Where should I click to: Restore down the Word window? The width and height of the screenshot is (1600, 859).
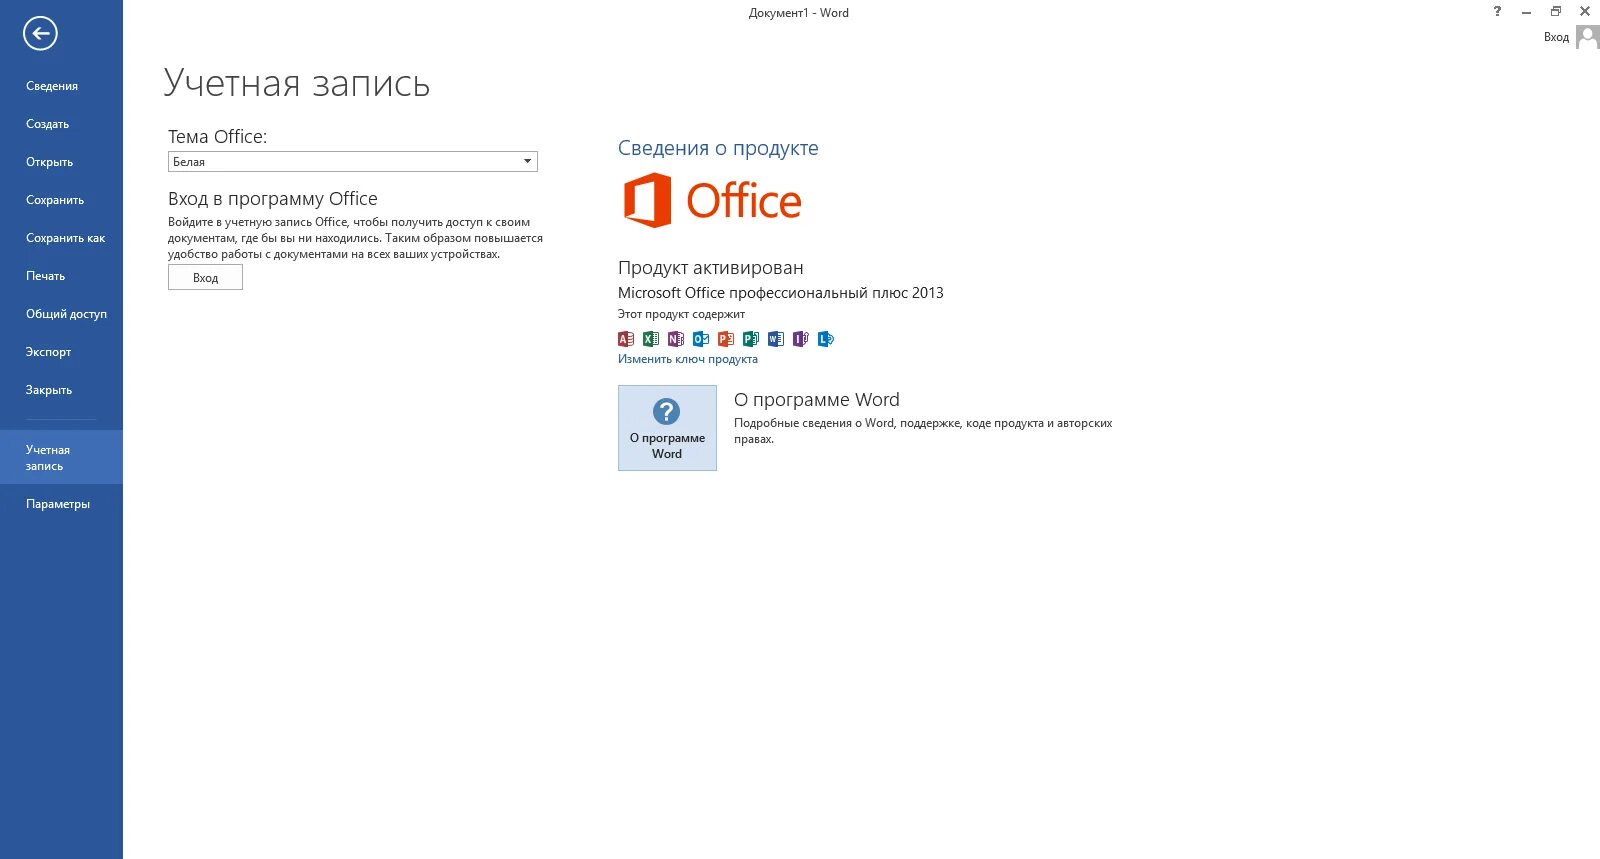click(1555, 12)
